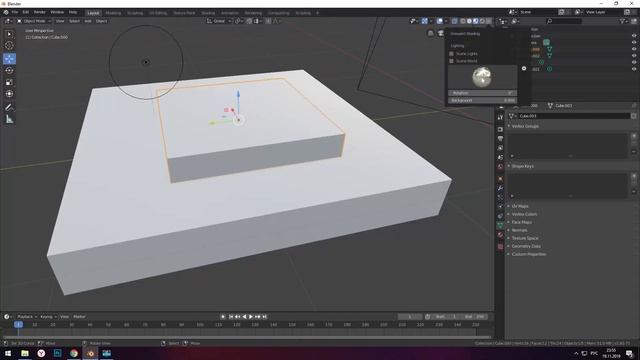Open the Windows Start menu
Viewport: 640px width, 360px height.
pyautogui.click(x=8, y=353)
